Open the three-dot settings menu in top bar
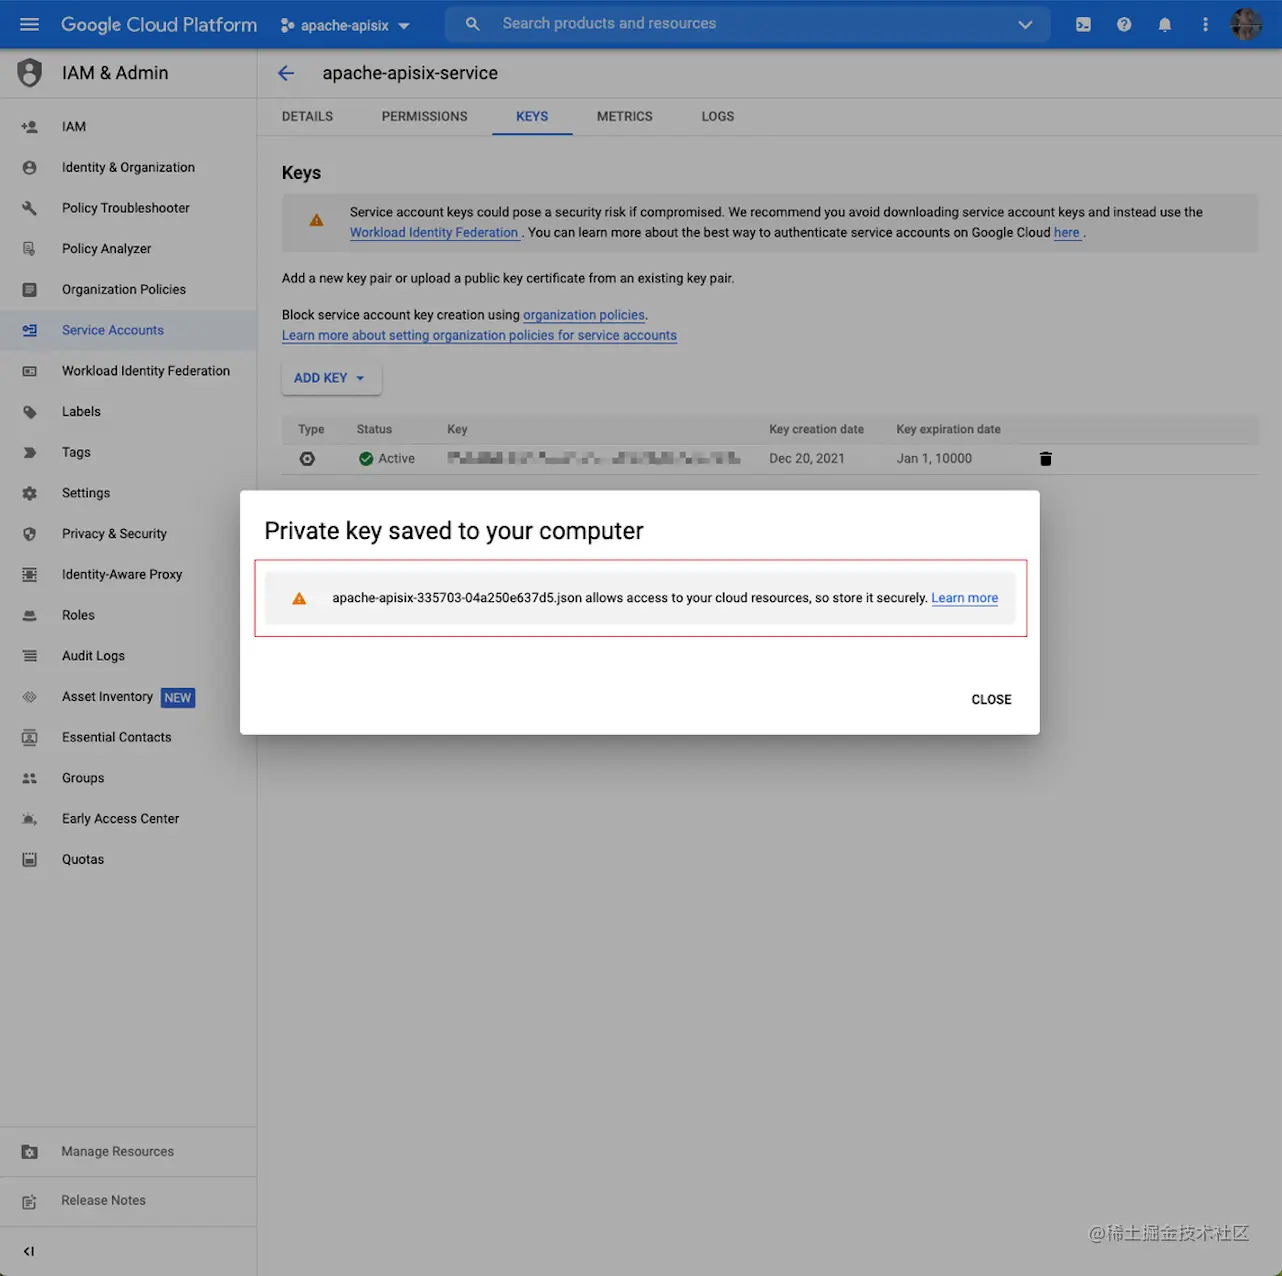Image resolution: width=1282 pixels, height=1276 pixels. (1205, 24)
